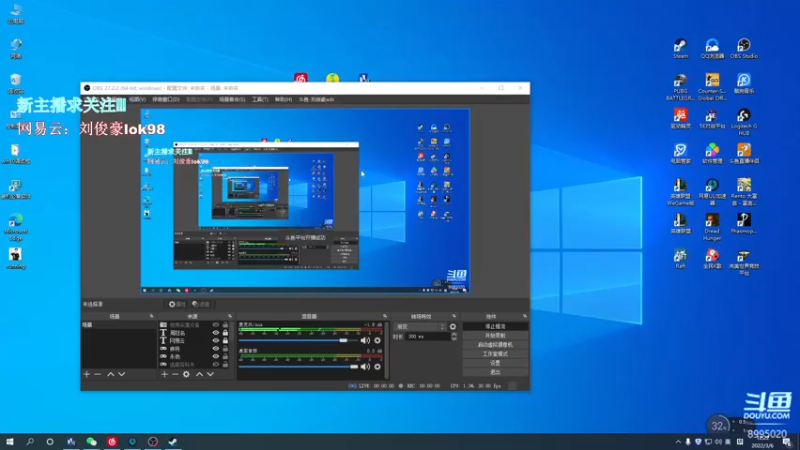
Task: Open taskbar search magnifier
Action: [30, 442]
